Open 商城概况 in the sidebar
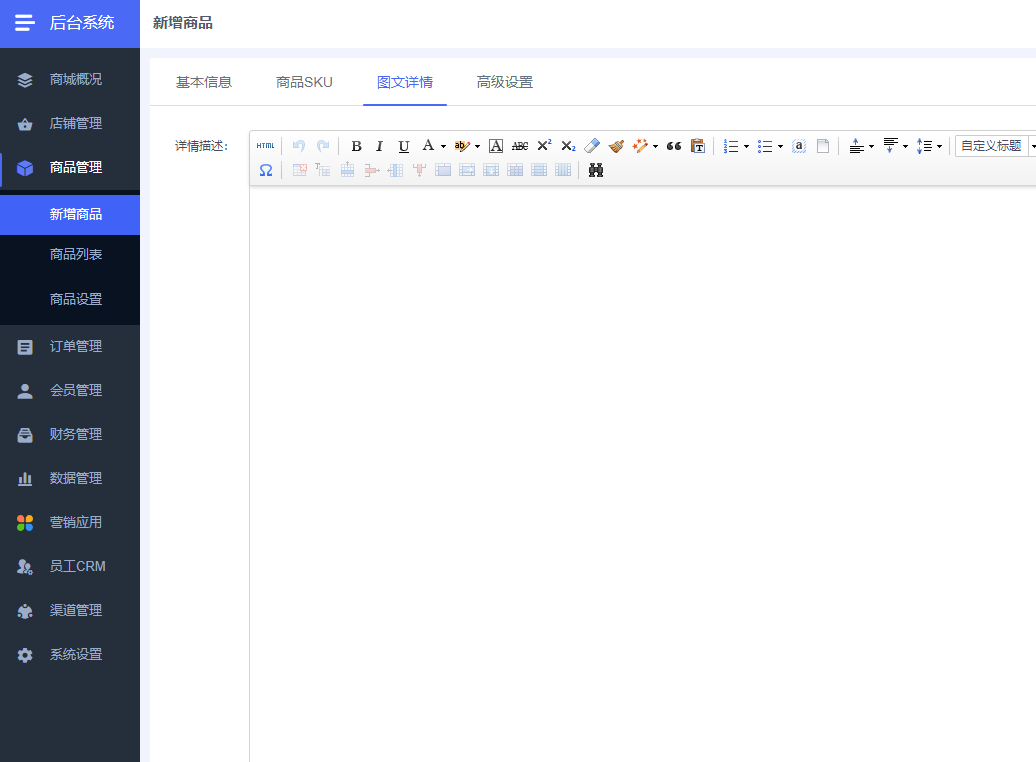1036x762 pixels. (70, 79)
